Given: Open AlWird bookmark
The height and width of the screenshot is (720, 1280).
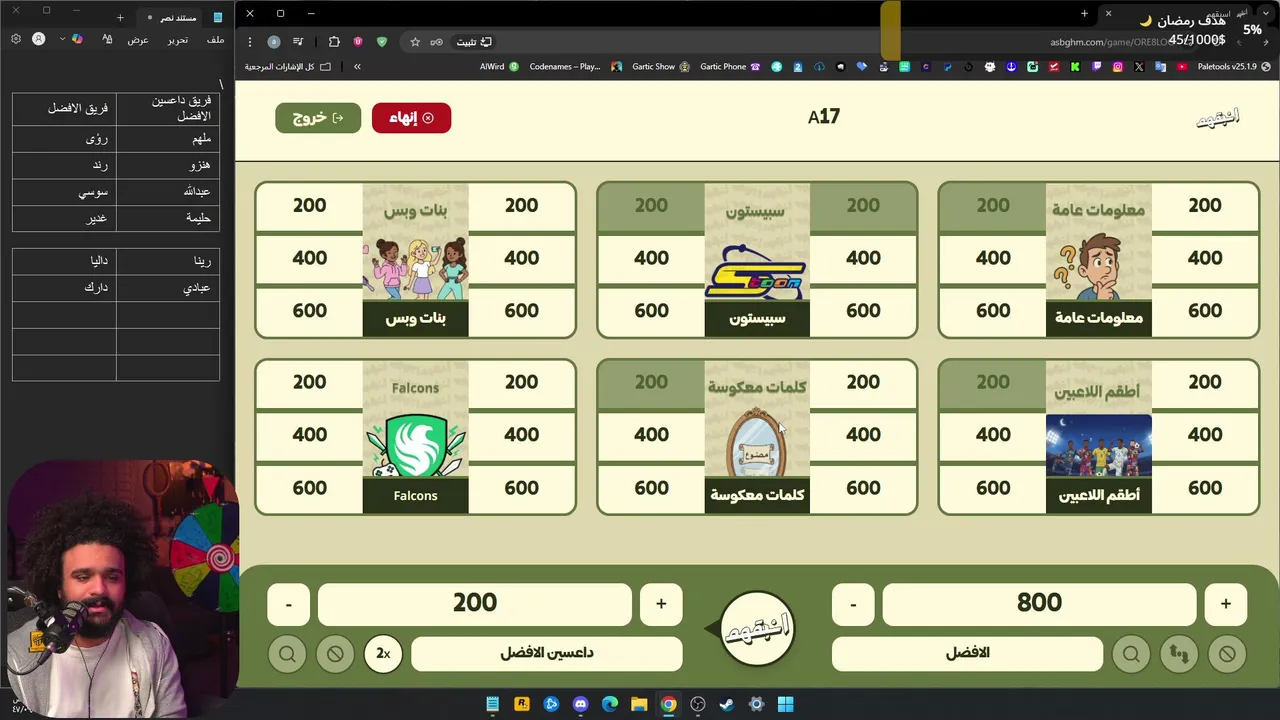Looking at the screenshot, I should tap(499, 67).
